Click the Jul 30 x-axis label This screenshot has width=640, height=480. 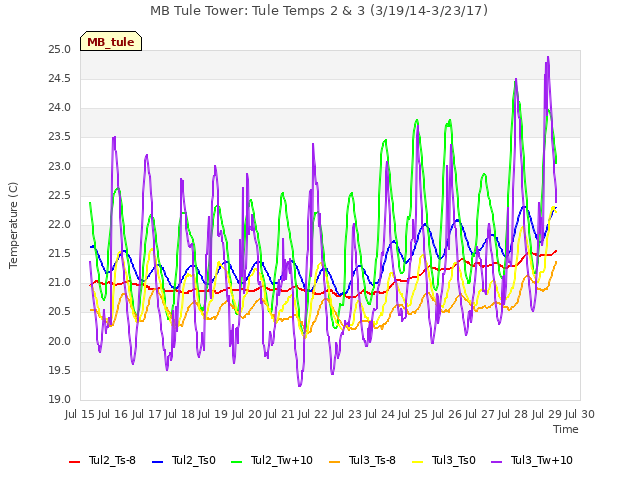point(580,414)
